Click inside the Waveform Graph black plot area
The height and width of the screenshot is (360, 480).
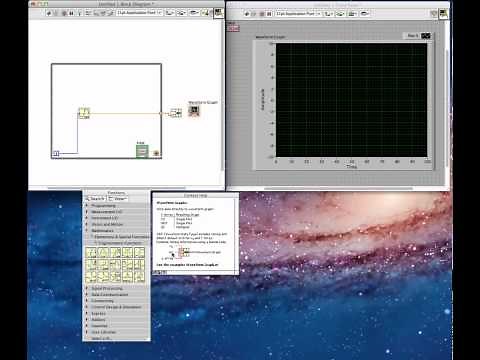[351, 100]
